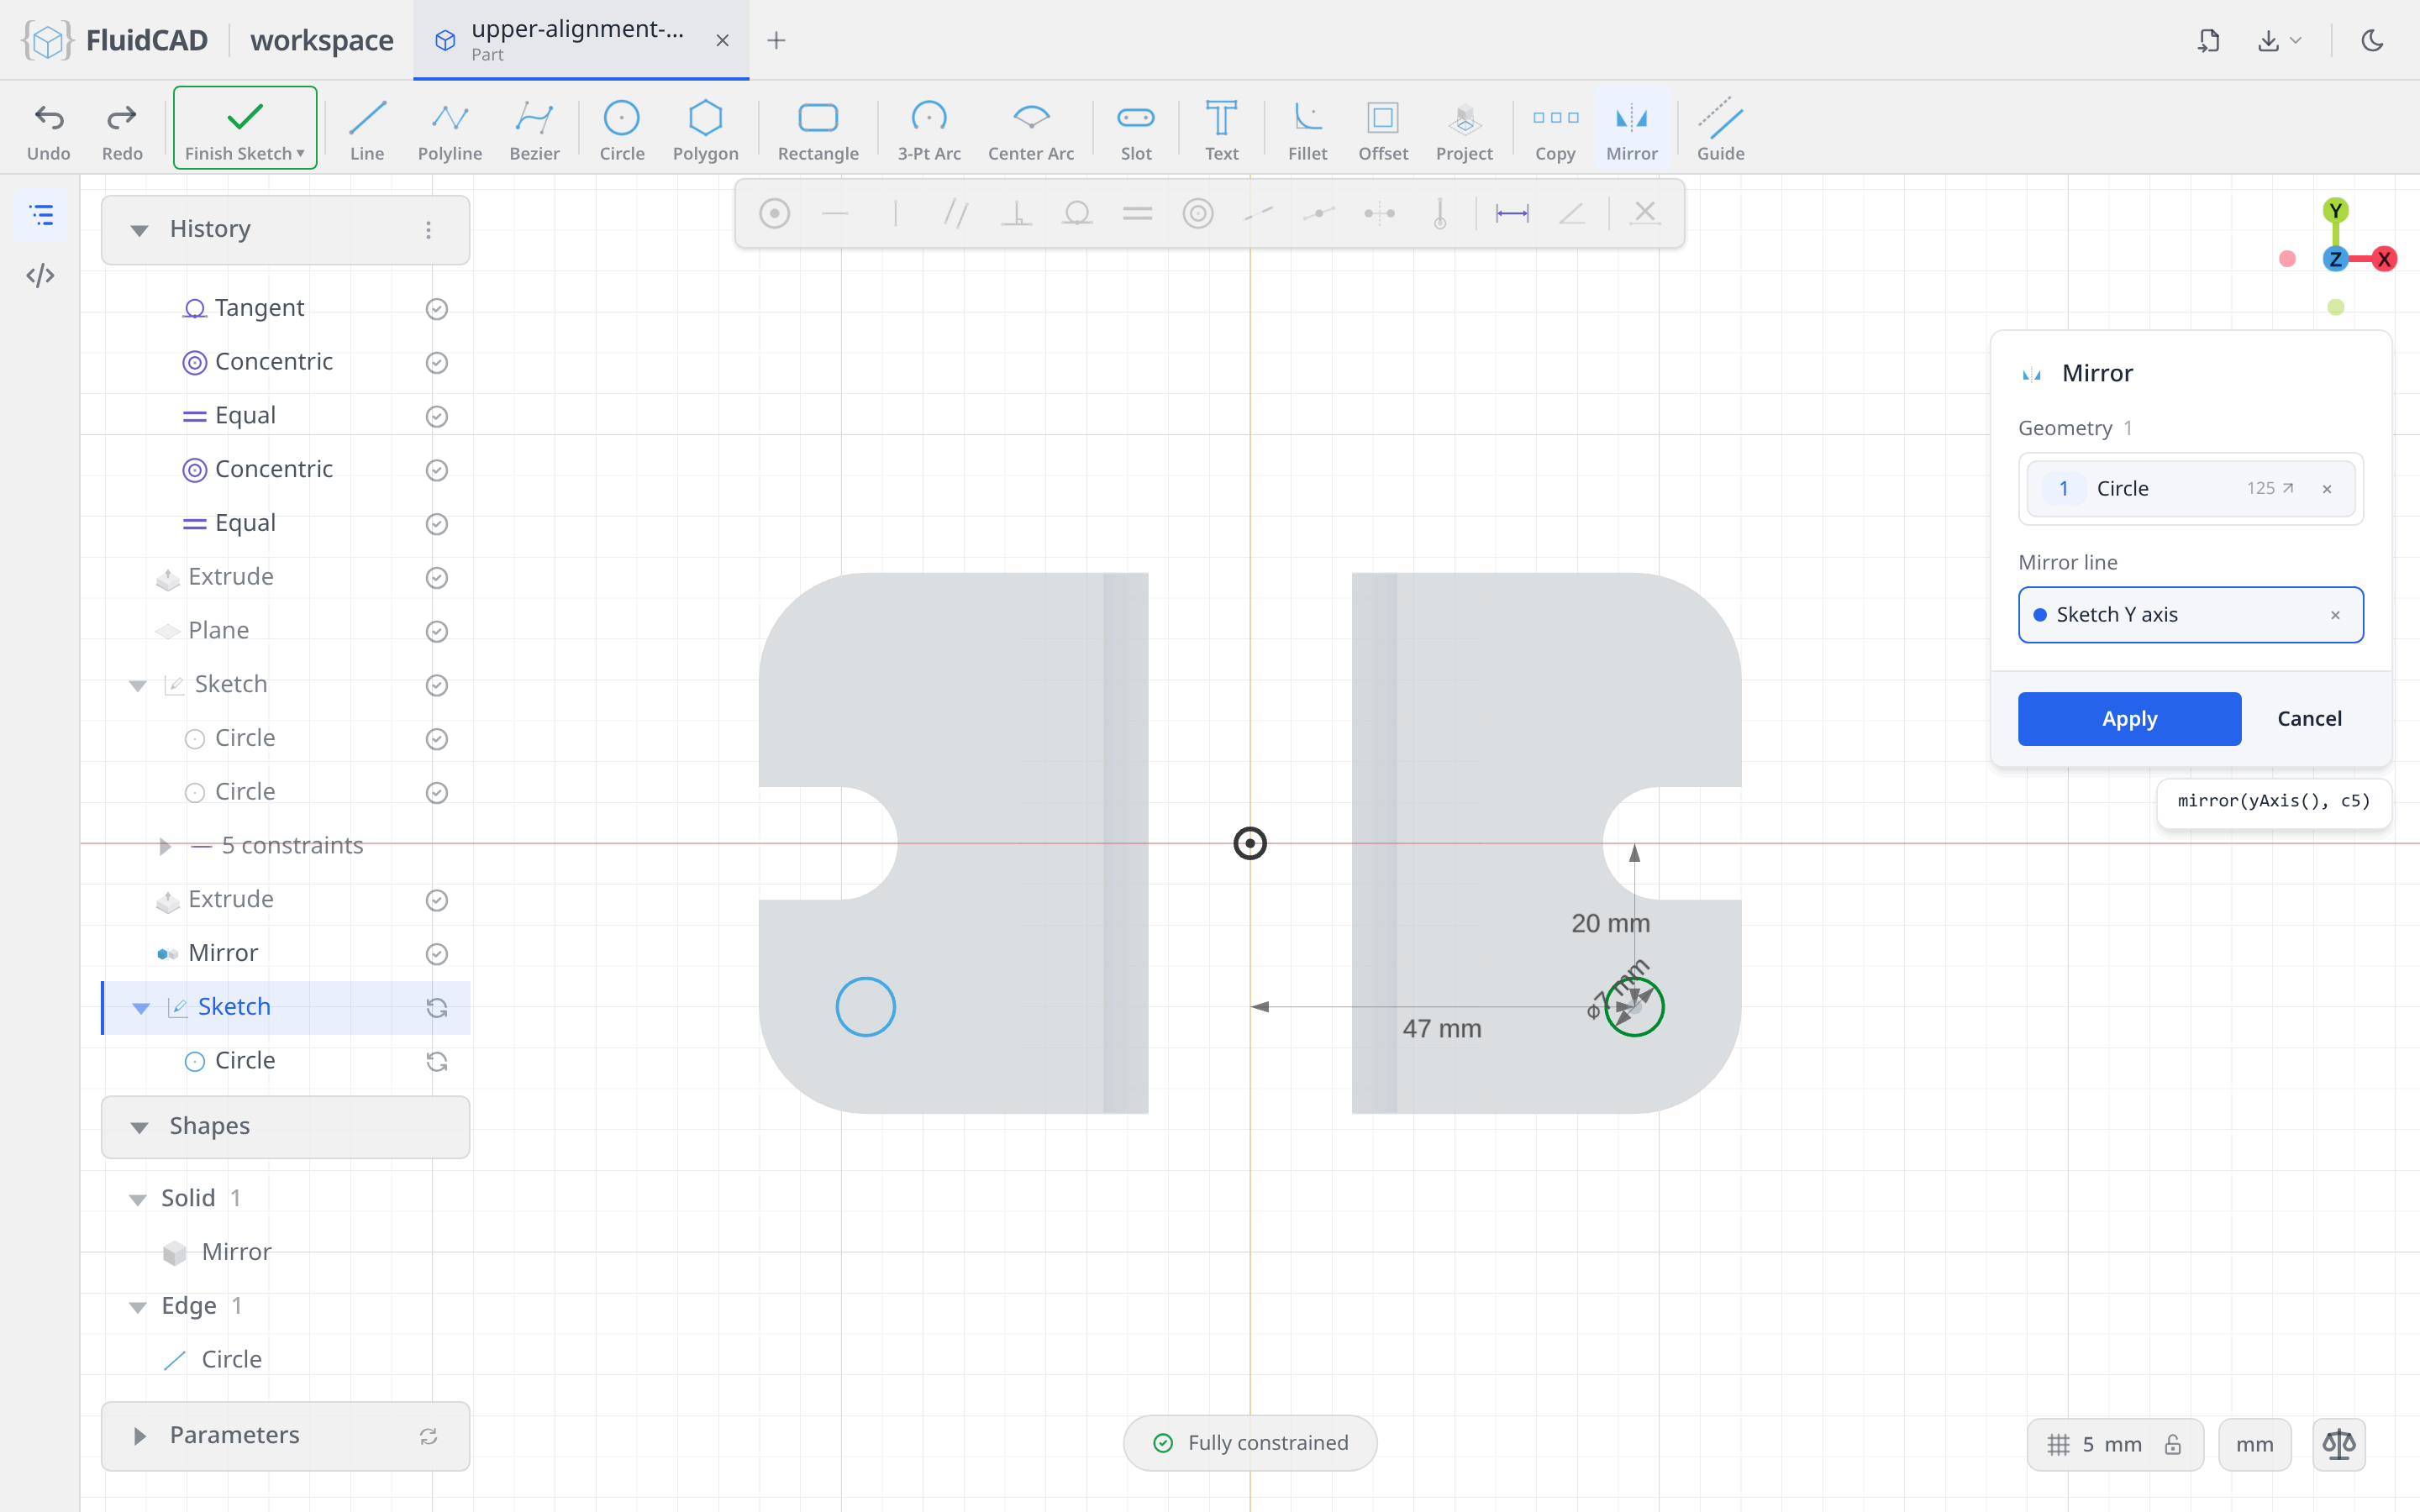2420x1512 pixels.
Task: Select the Center Arc tool
Action: pyautogui.click(x=1030, y=130)
